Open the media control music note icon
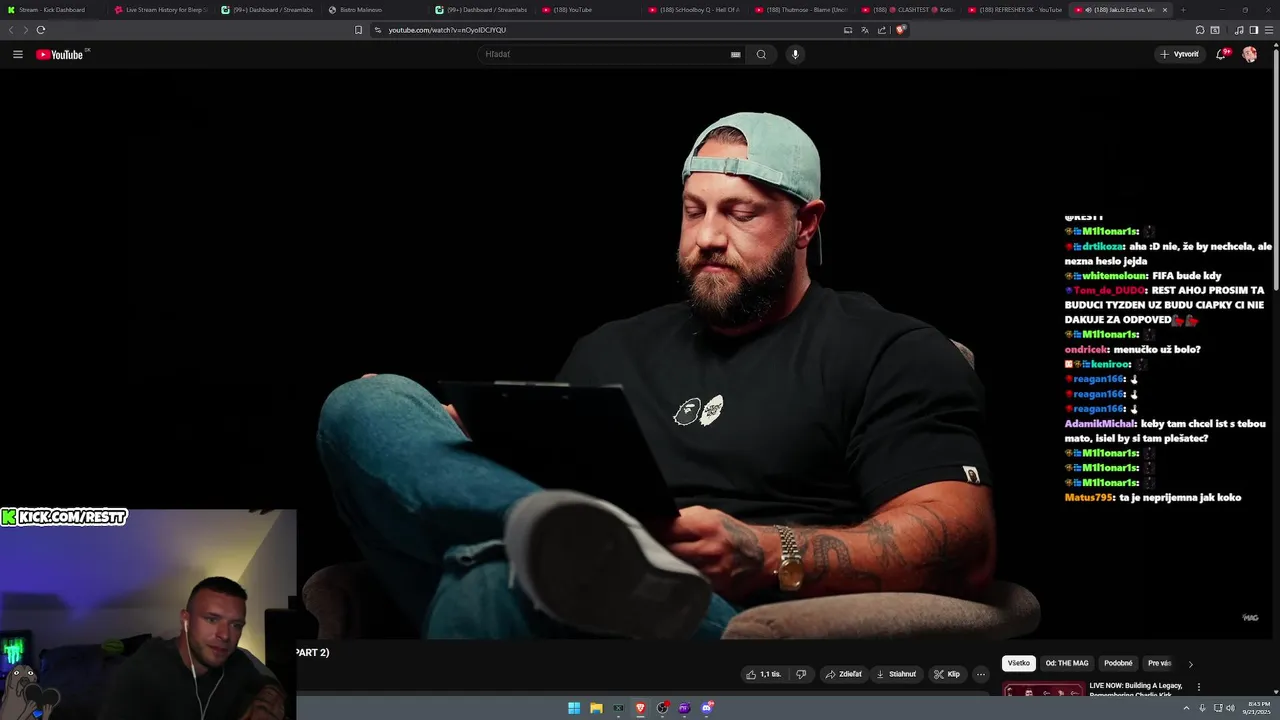This screenshot has width=1280, height=720. click(x=1239, y=30)
